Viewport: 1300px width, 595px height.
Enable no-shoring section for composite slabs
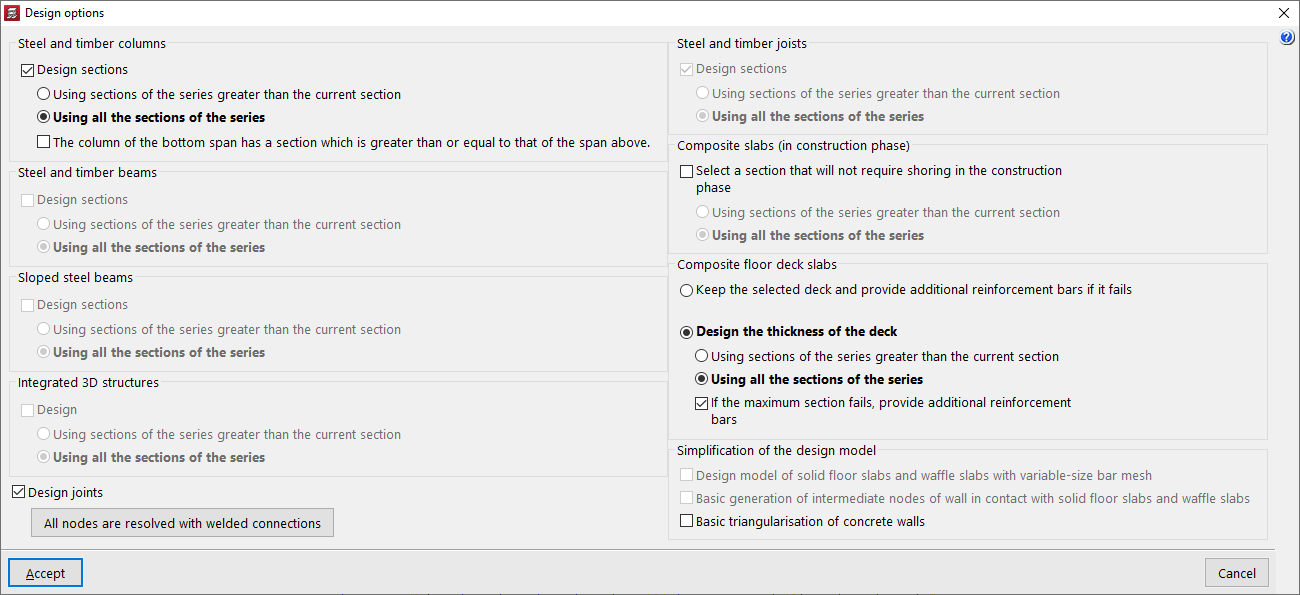pyautogui.click(x=687, y=171)
